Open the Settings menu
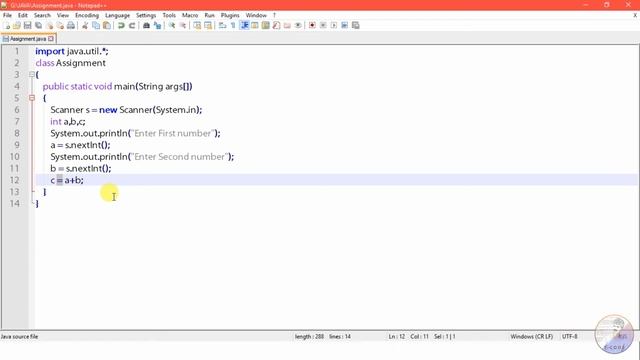Image resolution: width=640 pixels, height=360 pixels. point(146,15)
